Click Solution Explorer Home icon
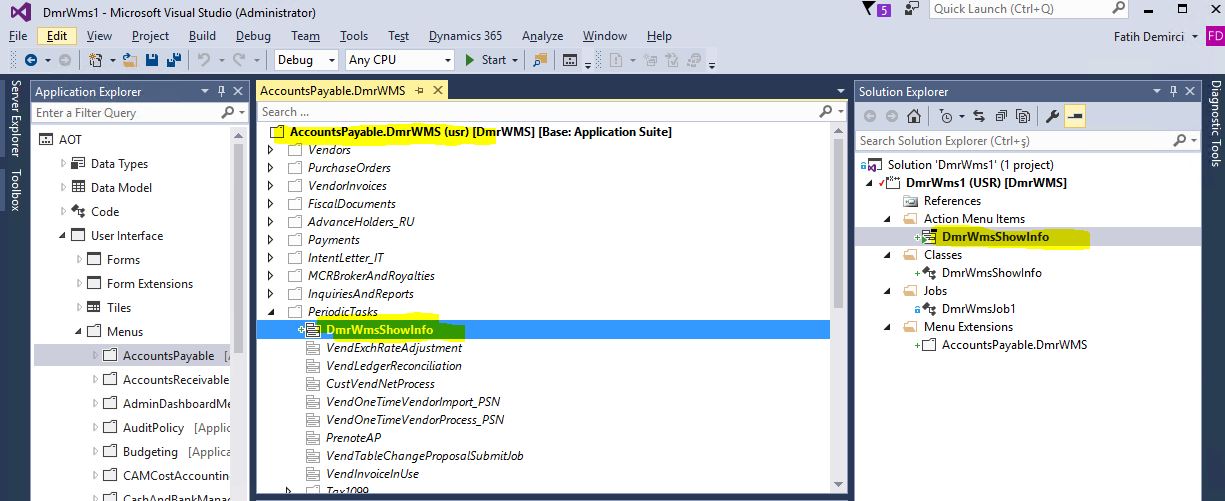Screen dimensions: 1225x501 coord(914,116)
